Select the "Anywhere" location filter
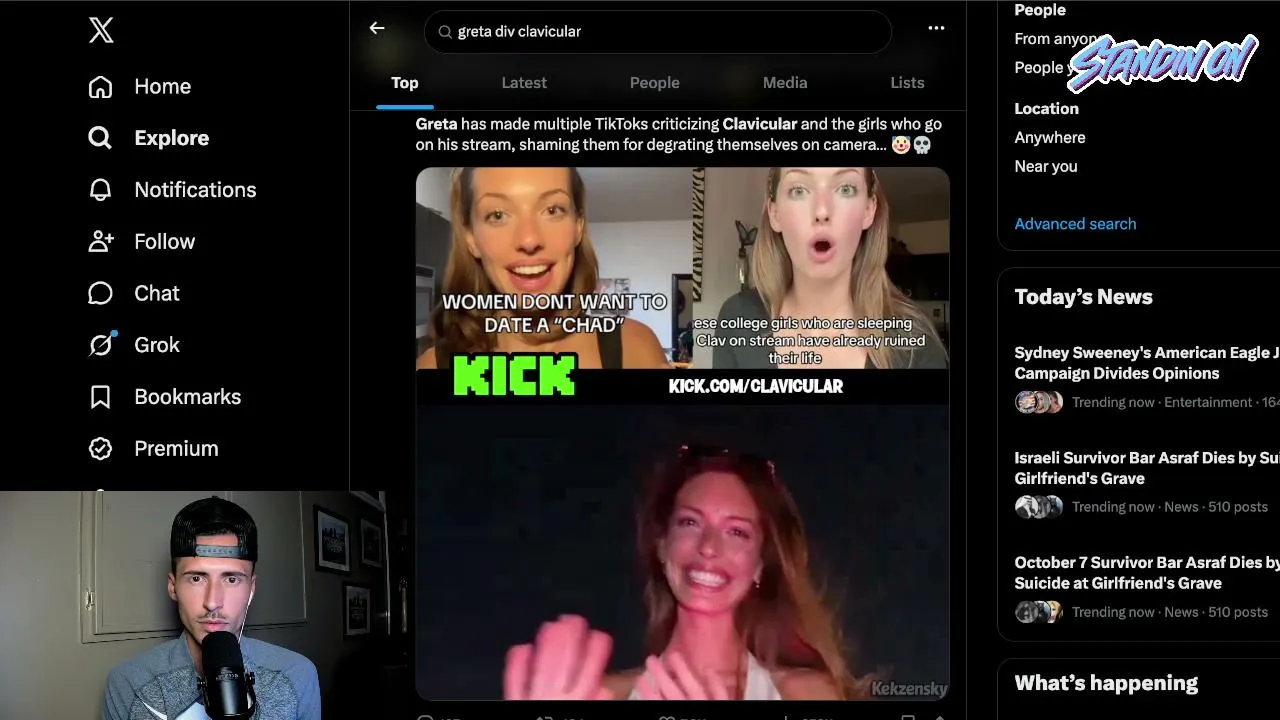 pyautogui.click(x=1050, y=138)
